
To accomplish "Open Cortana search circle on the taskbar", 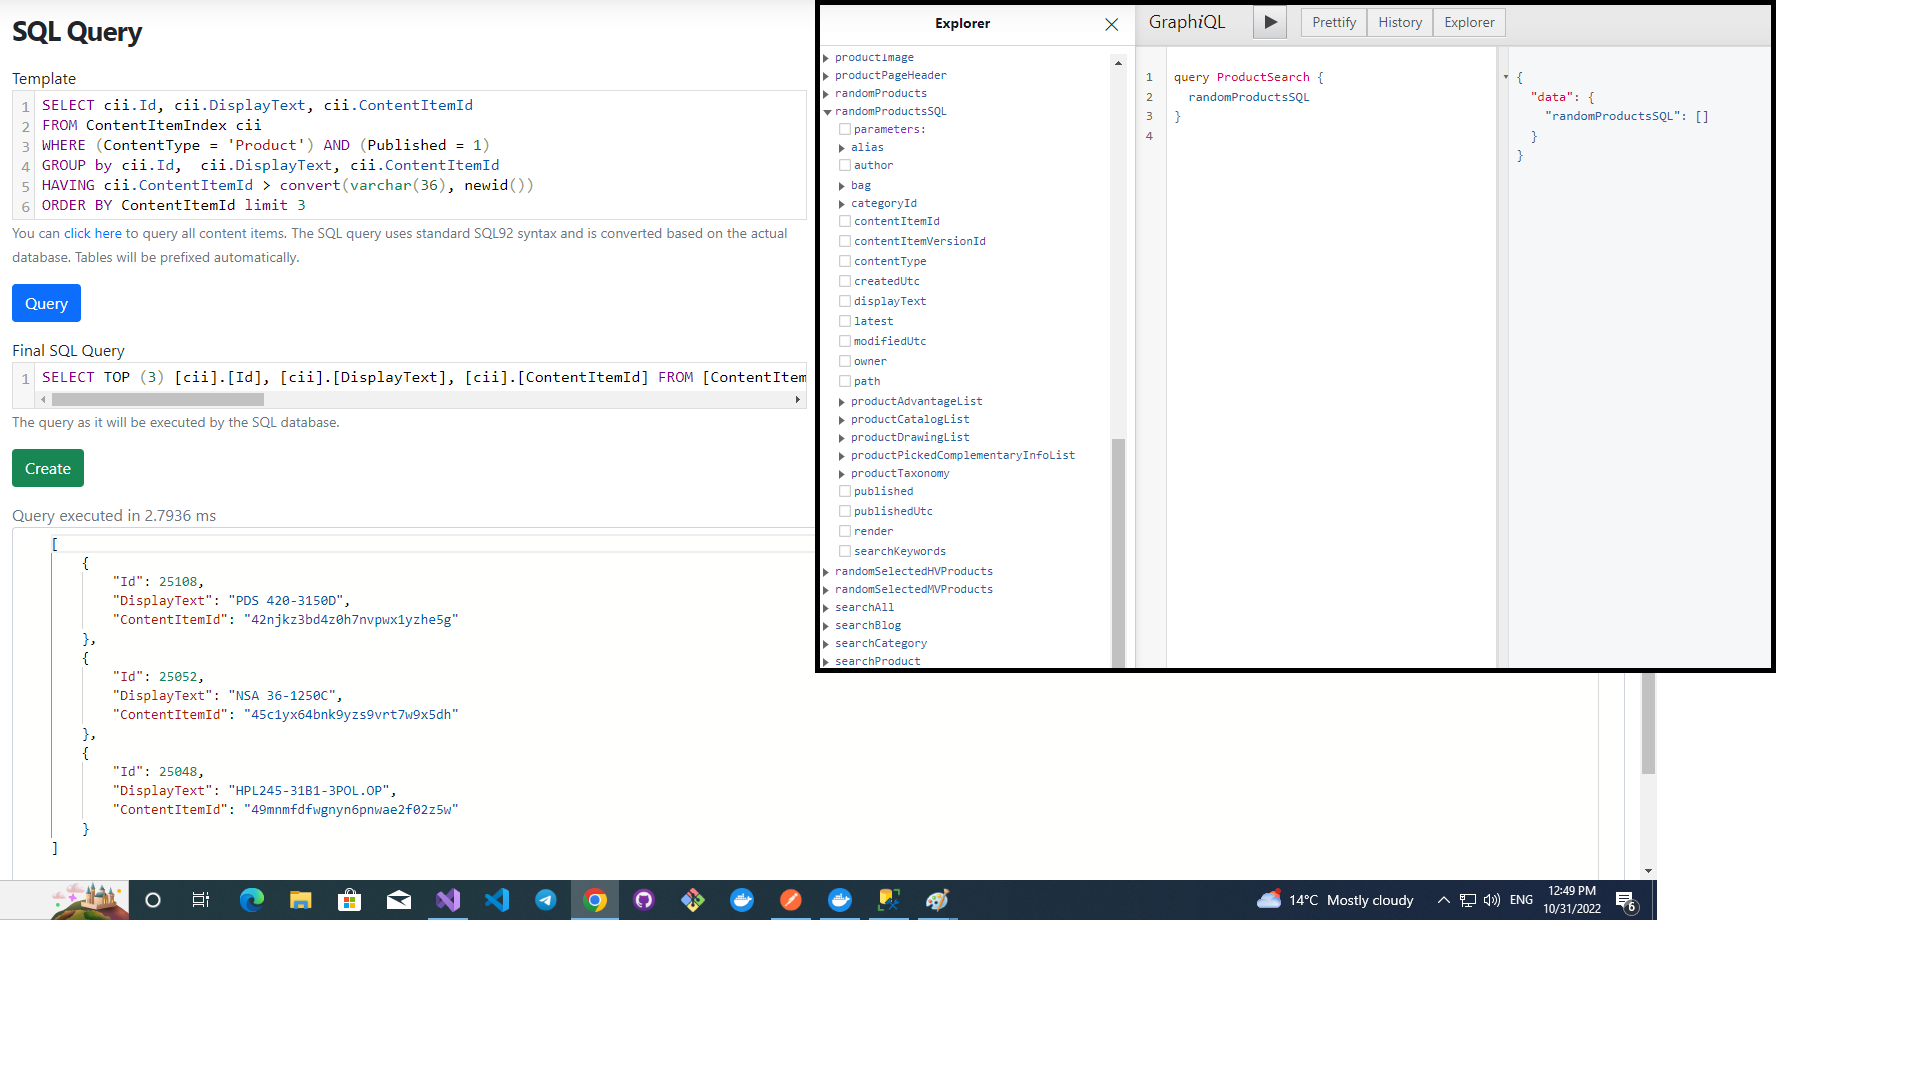I will click(x=153, y=900).
